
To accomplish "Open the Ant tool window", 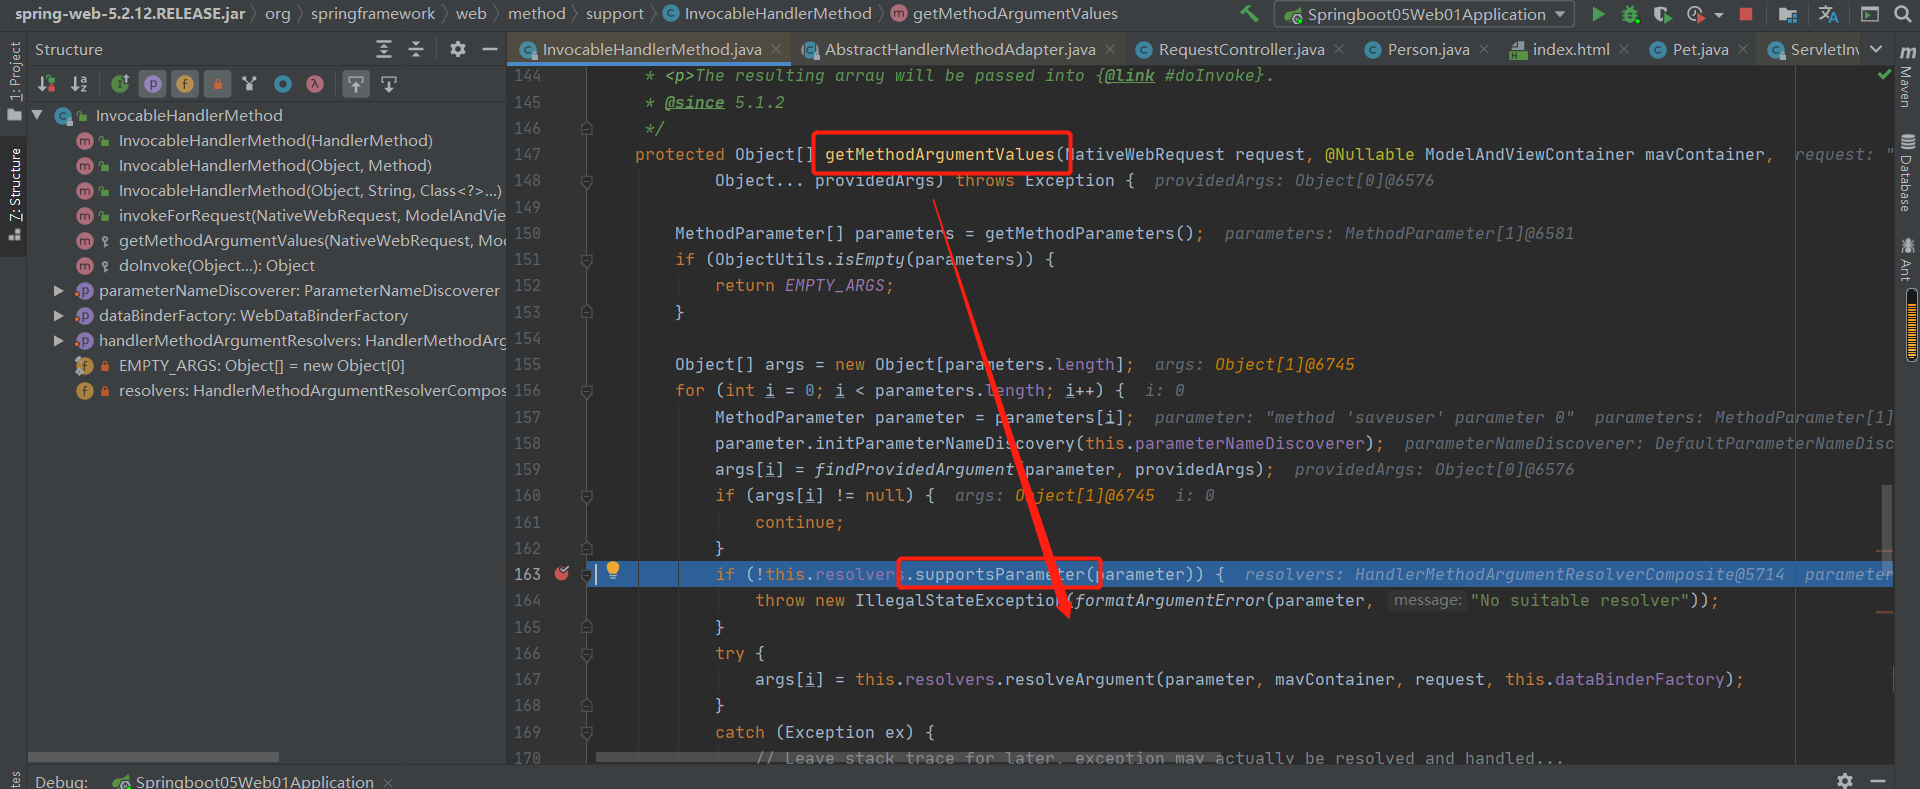I will [x=1907, y=260].
